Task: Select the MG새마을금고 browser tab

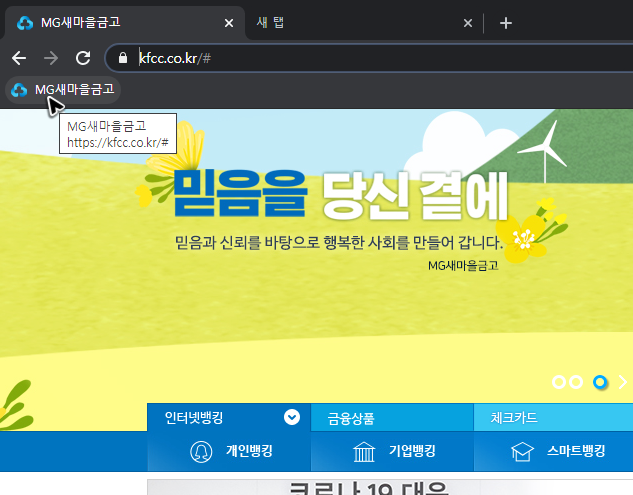Action: [124, 23]
